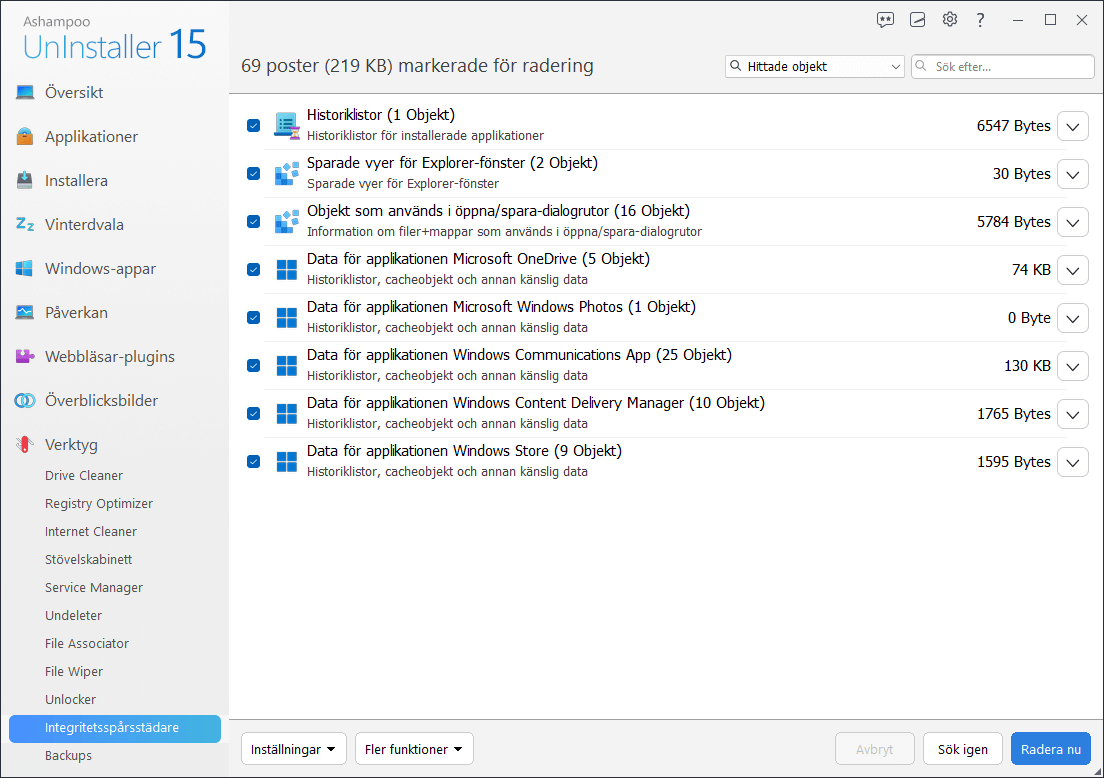The height and width of the screenshot is (778, 1104).
Task: Open the Fler funktioner dropdown button
Action: tap(414, 749)
